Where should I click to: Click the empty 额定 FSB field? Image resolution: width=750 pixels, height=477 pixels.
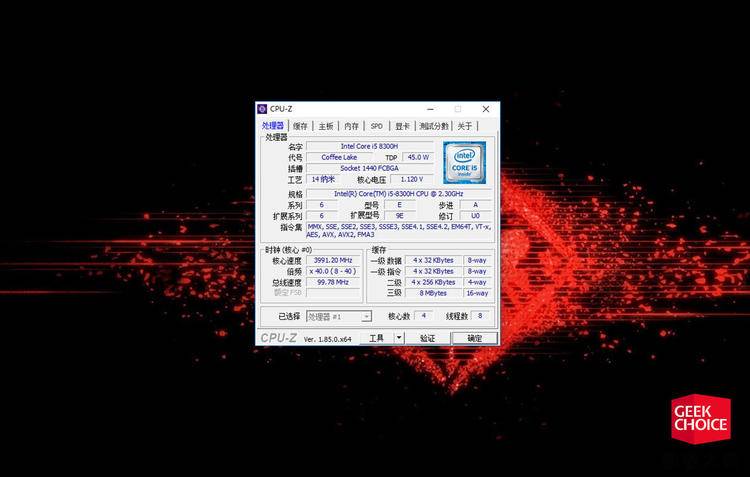click(333, 293)
